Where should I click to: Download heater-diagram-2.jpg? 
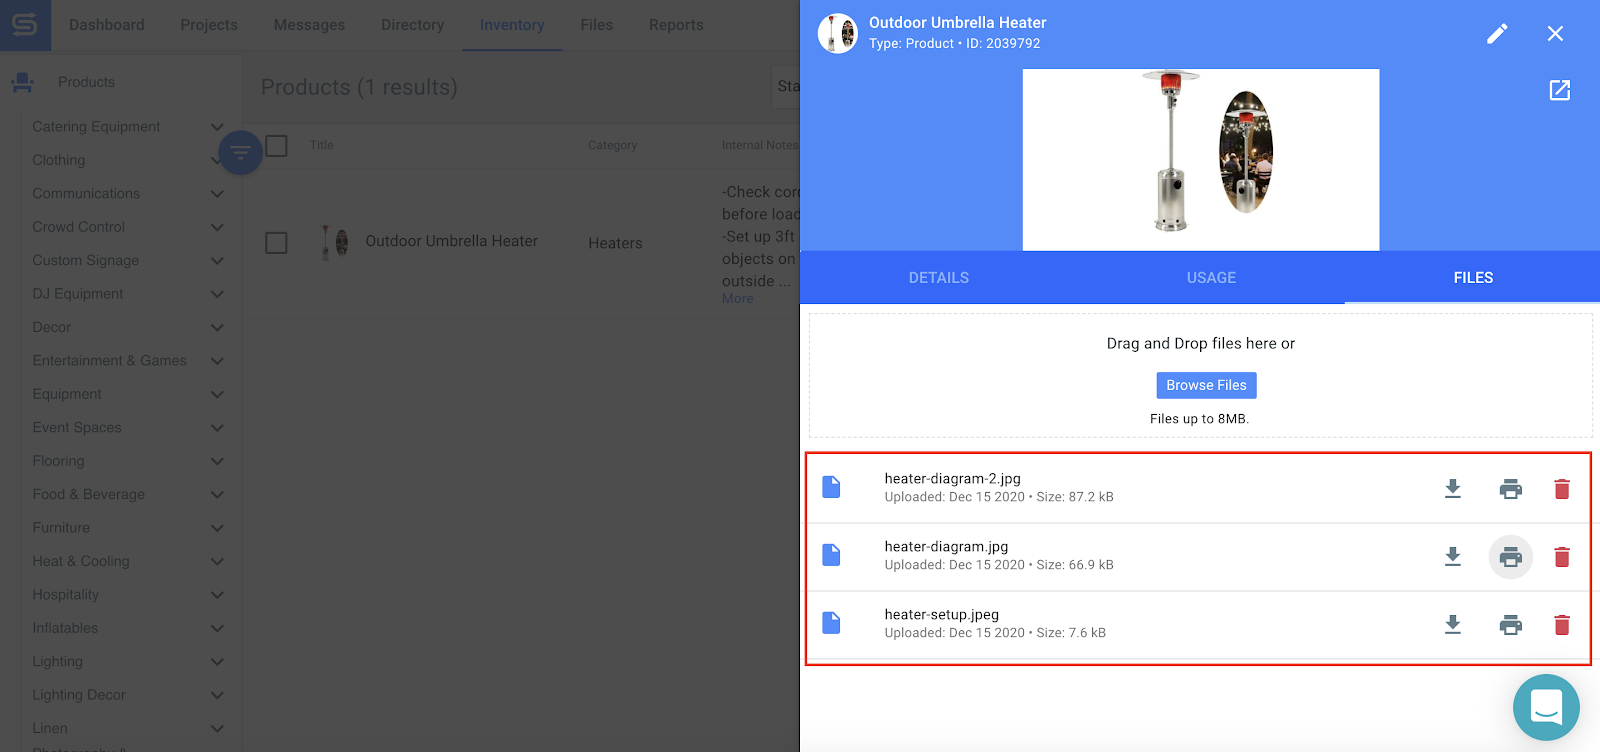pos(1453,489)
